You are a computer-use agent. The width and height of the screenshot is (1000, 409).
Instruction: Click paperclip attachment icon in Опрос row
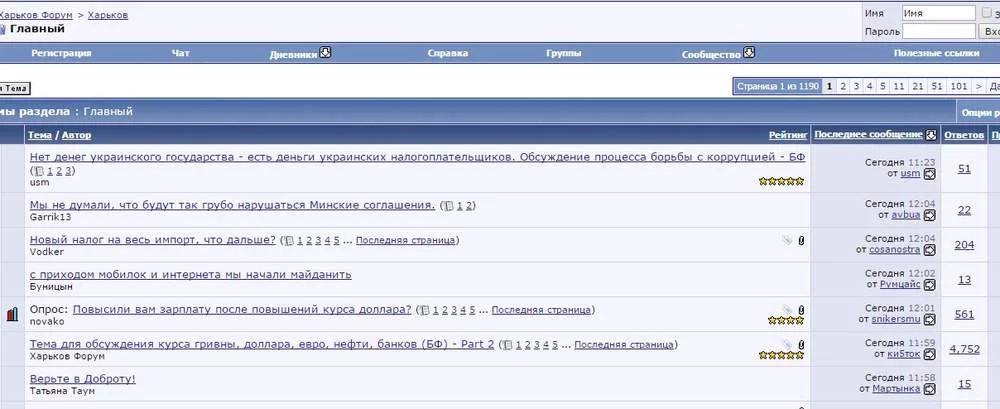click(801, 310)
